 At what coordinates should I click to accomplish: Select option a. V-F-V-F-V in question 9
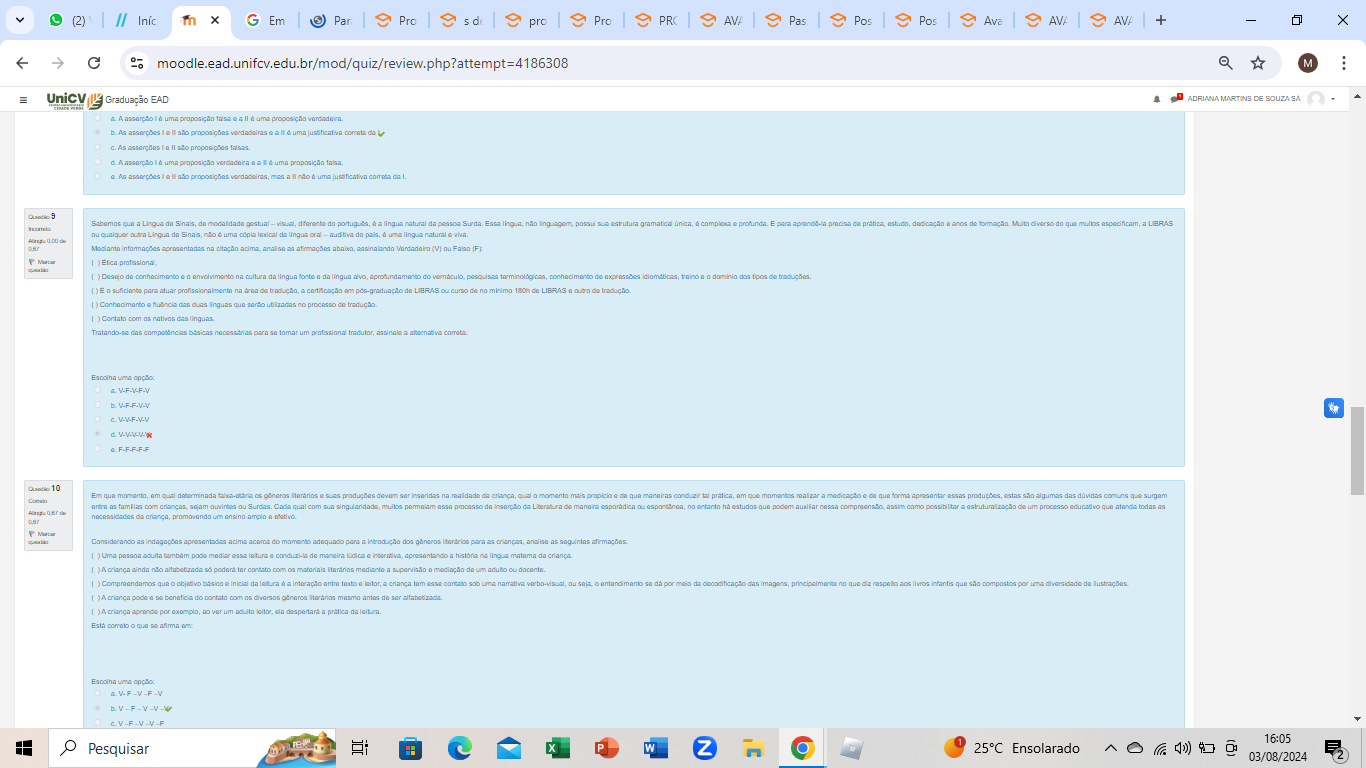(97, 391)
